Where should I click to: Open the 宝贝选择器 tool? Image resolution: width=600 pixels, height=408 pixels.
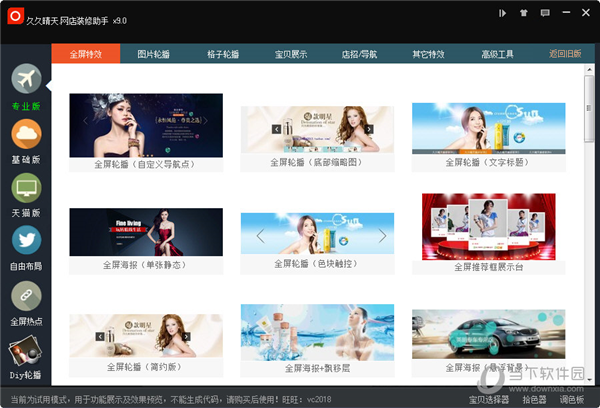pyautogui.click(x=489, y=400)
